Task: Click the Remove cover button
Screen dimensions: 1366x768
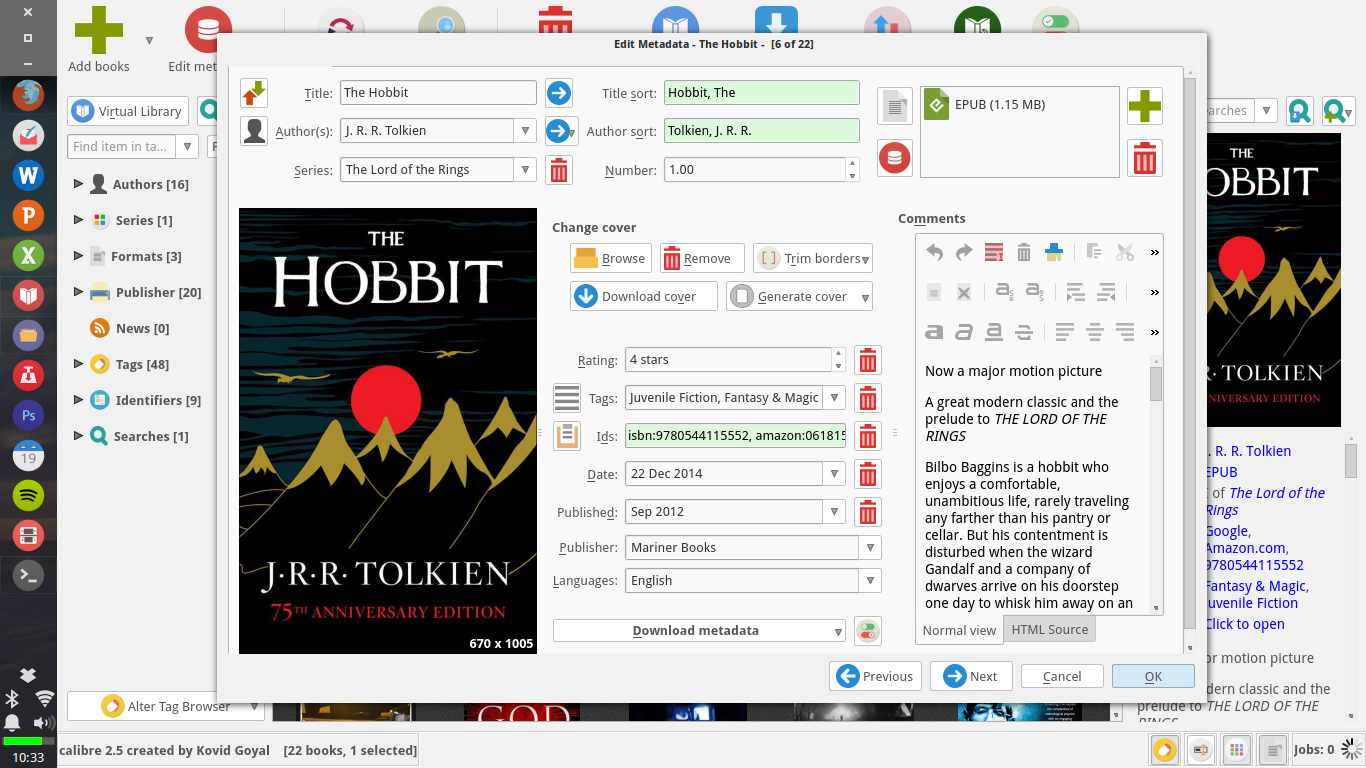Action: (x=702, y=258)
